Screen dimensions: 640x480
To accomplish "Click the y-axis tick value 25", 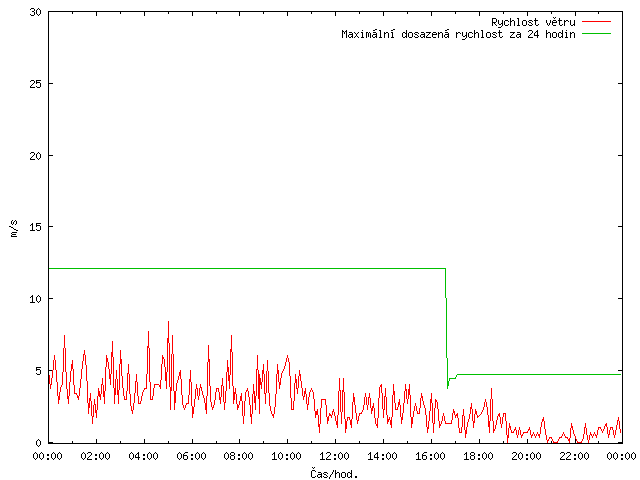I will tap(36, 84).
